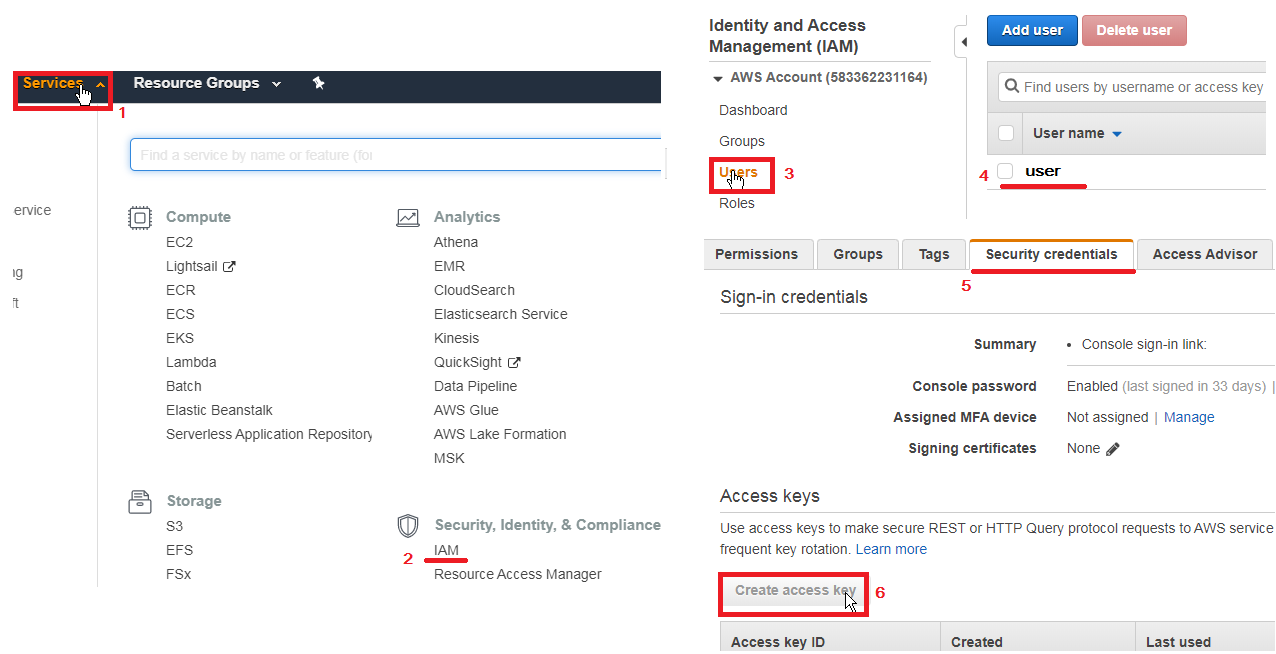Switch to the Tags tab

(x=934, y=254)
